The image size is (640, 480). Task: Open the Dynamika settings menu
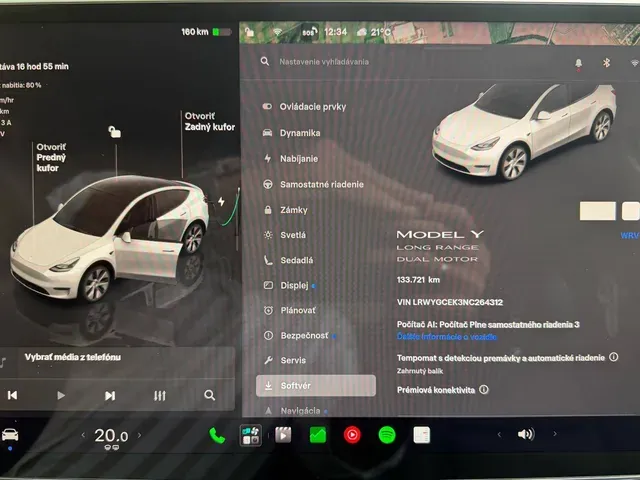[291, 133]
